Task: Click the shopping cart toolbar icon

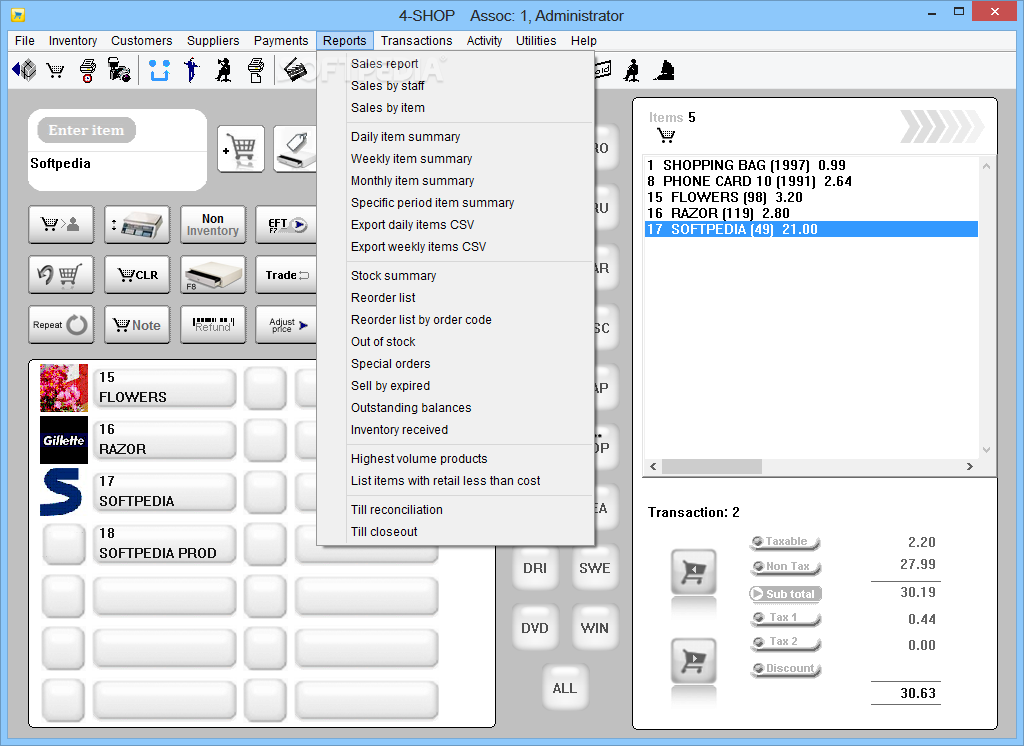Action: [56, 70]
